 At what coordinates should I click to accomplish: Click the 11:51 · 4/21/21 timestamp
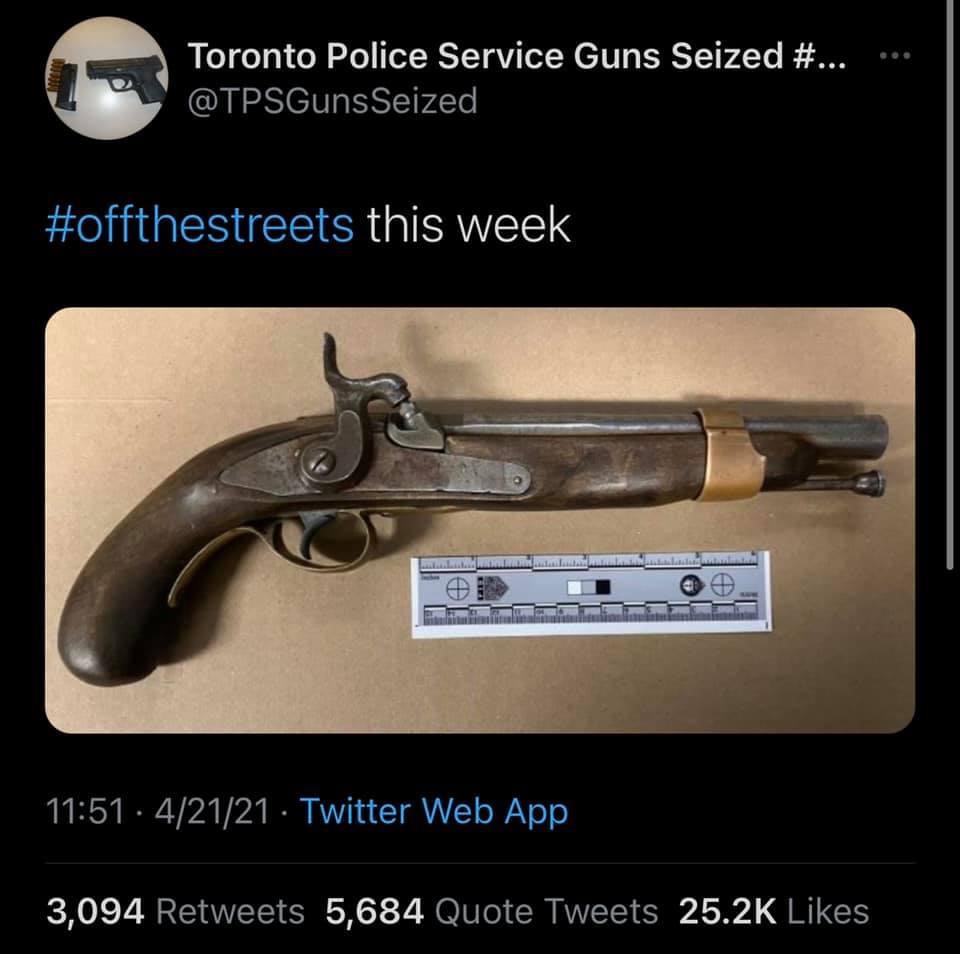[158, 811]
